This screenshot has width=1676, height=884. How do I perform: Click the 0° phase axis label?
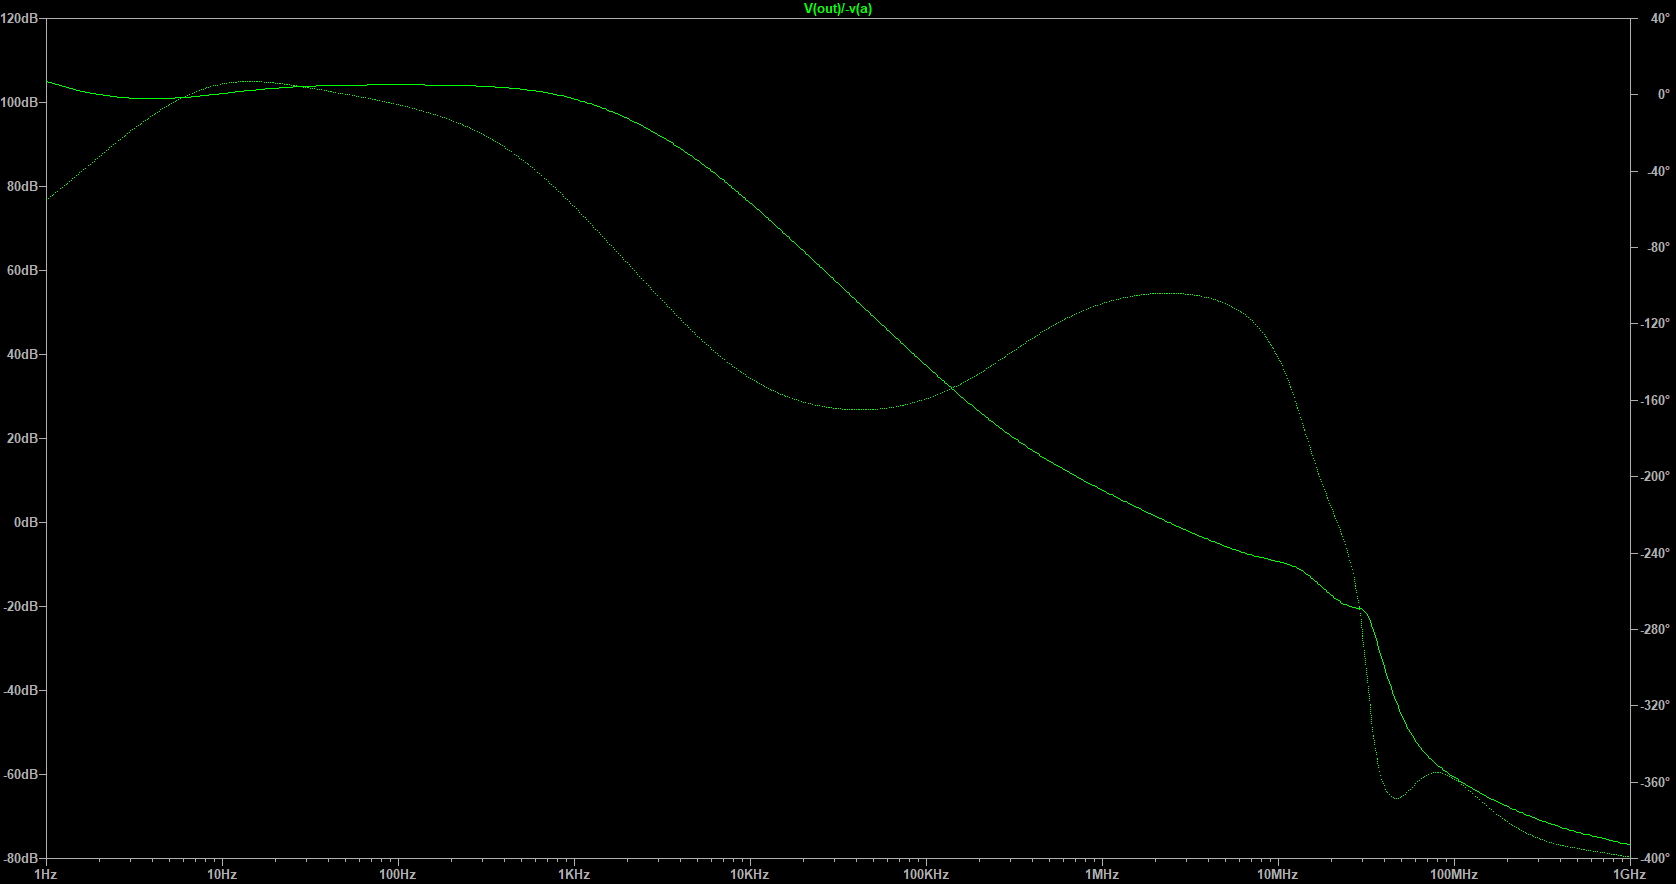tap(1663, 94)
